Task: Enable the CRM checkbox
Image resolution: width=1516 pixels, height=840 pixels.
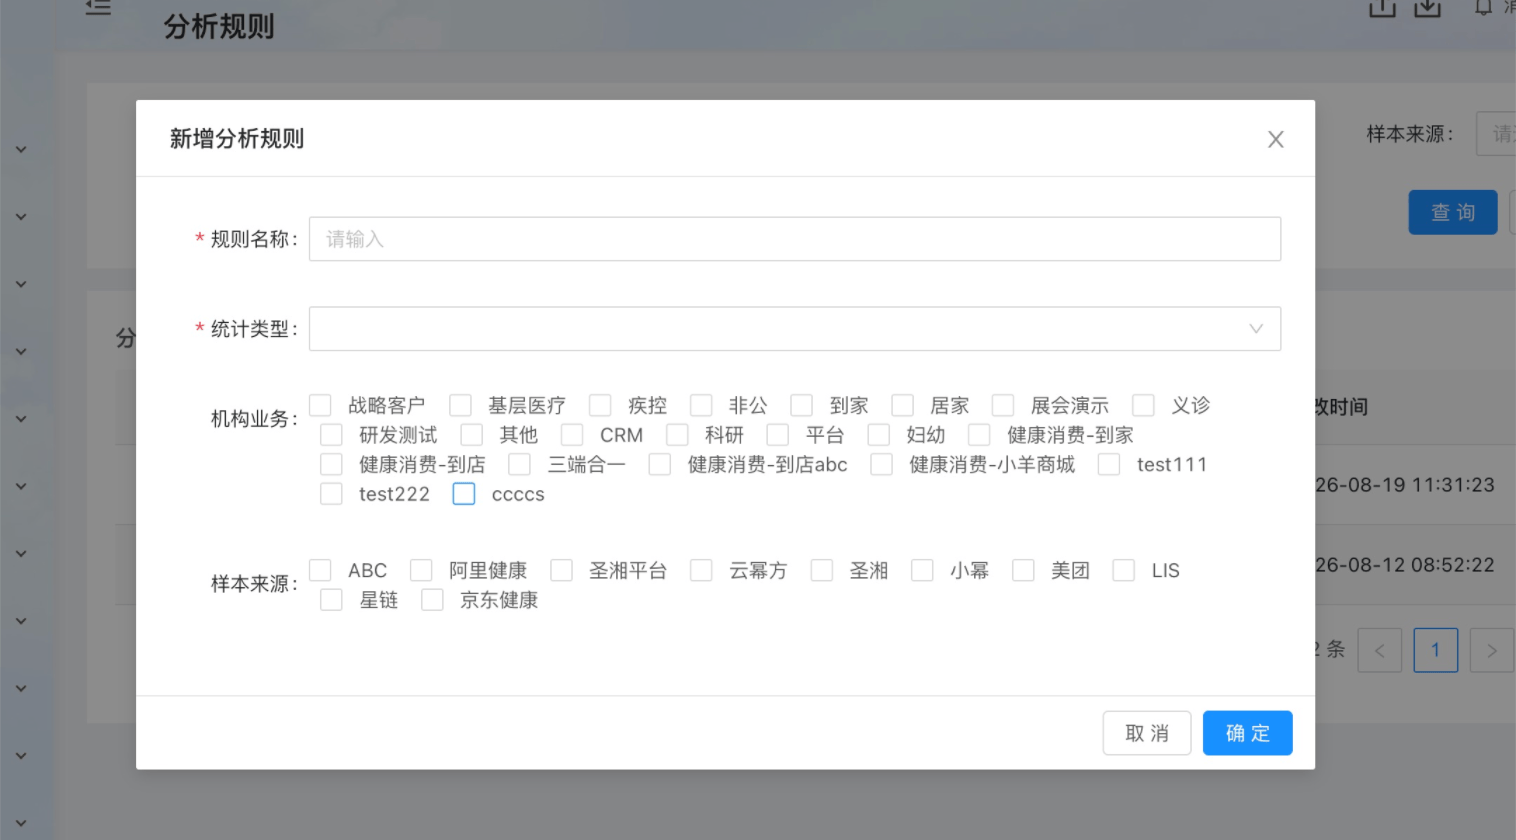Action: (x=572, y=435)
